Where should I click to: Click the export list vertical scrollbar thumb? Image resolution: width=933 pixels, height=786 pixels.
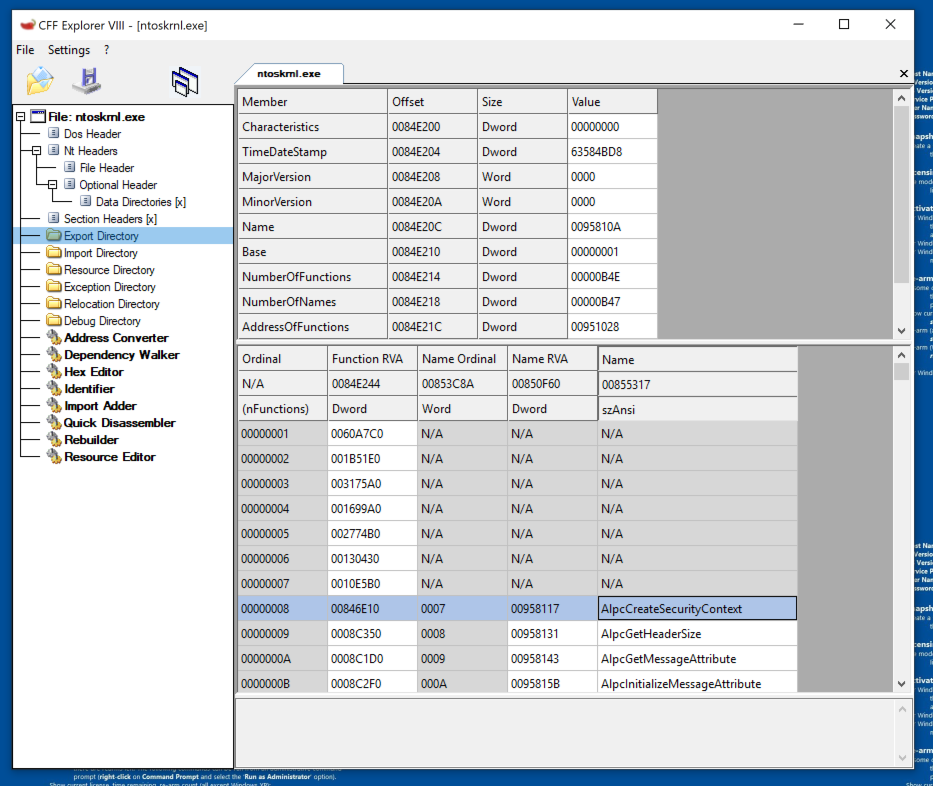click(x=901, y=372)
